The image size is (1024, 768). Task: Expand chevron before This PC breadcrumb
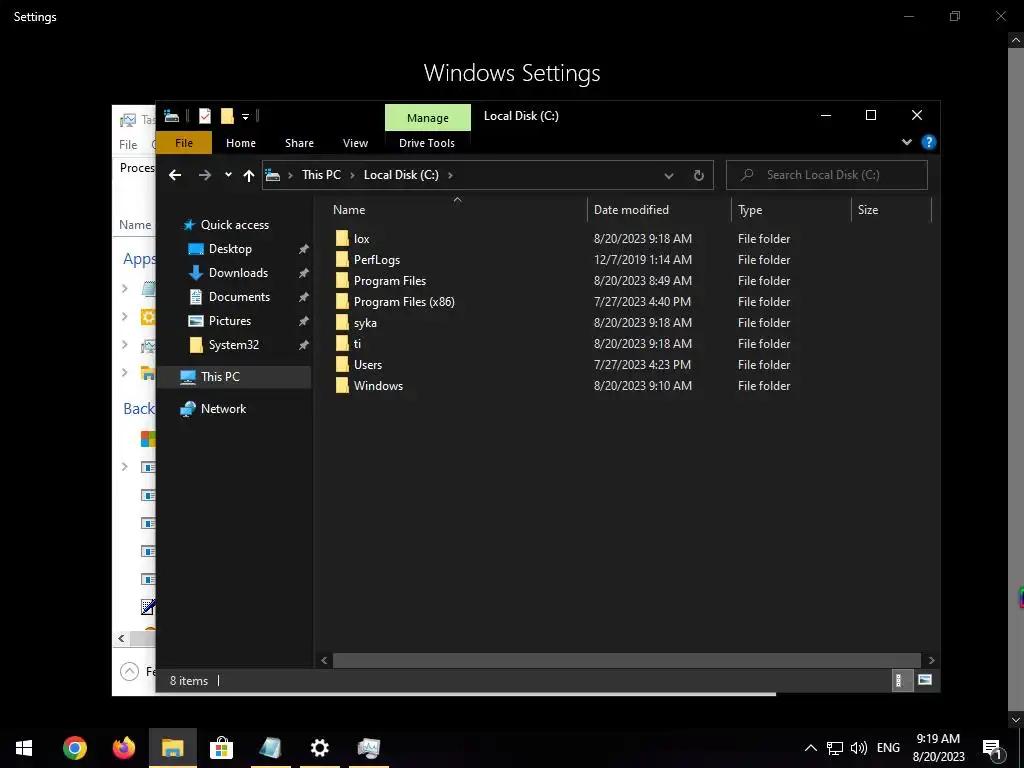pos(291,175)
